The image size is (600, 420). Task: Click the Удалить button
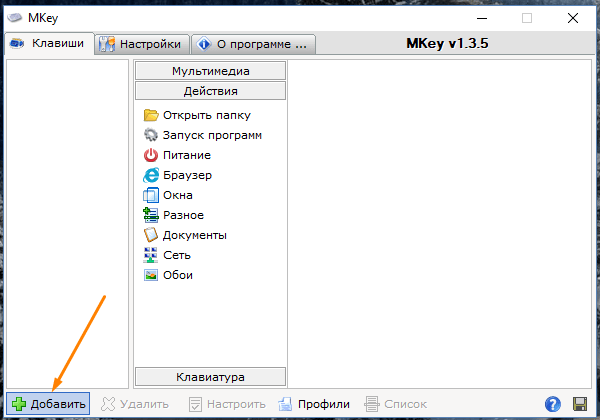[135, 404]
